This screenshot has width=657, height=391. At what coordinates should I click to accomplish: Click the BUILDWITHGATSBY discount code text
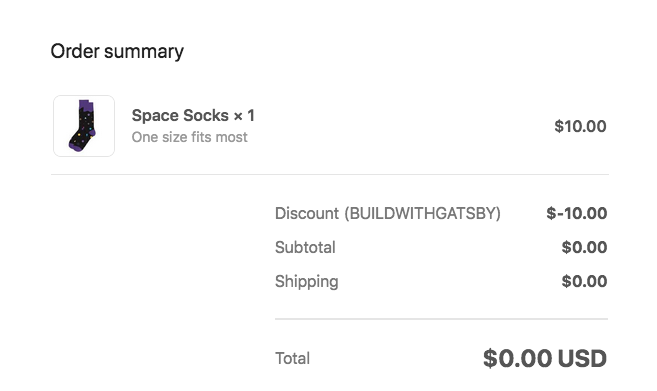tap(423, 213)
